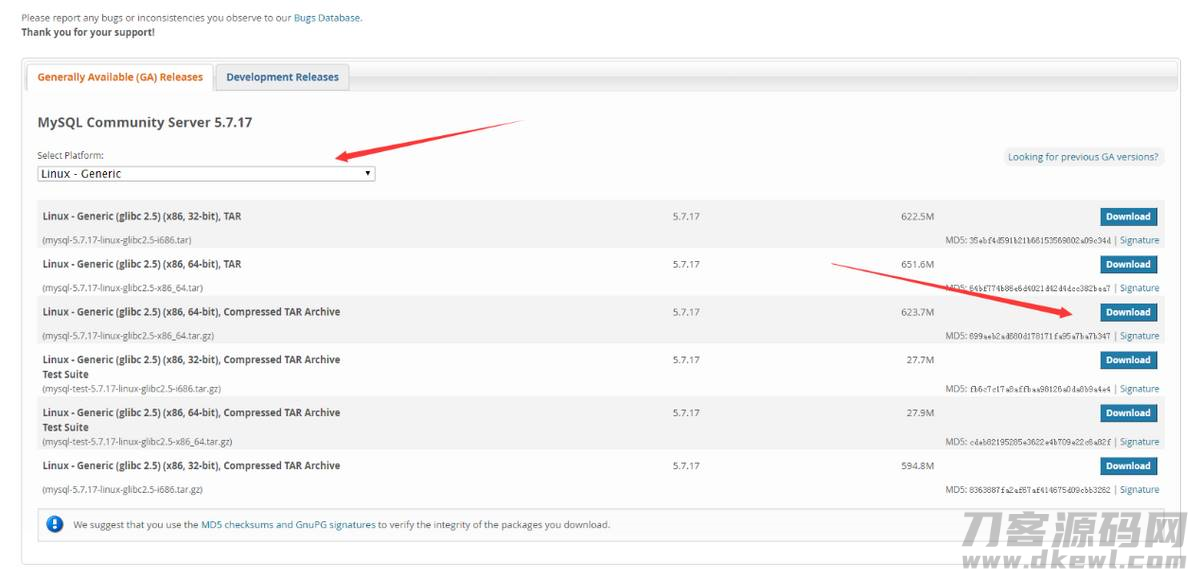Click the 27.7M size value
The height and width of the screenshot is (575, 1200).
(920, 360)
